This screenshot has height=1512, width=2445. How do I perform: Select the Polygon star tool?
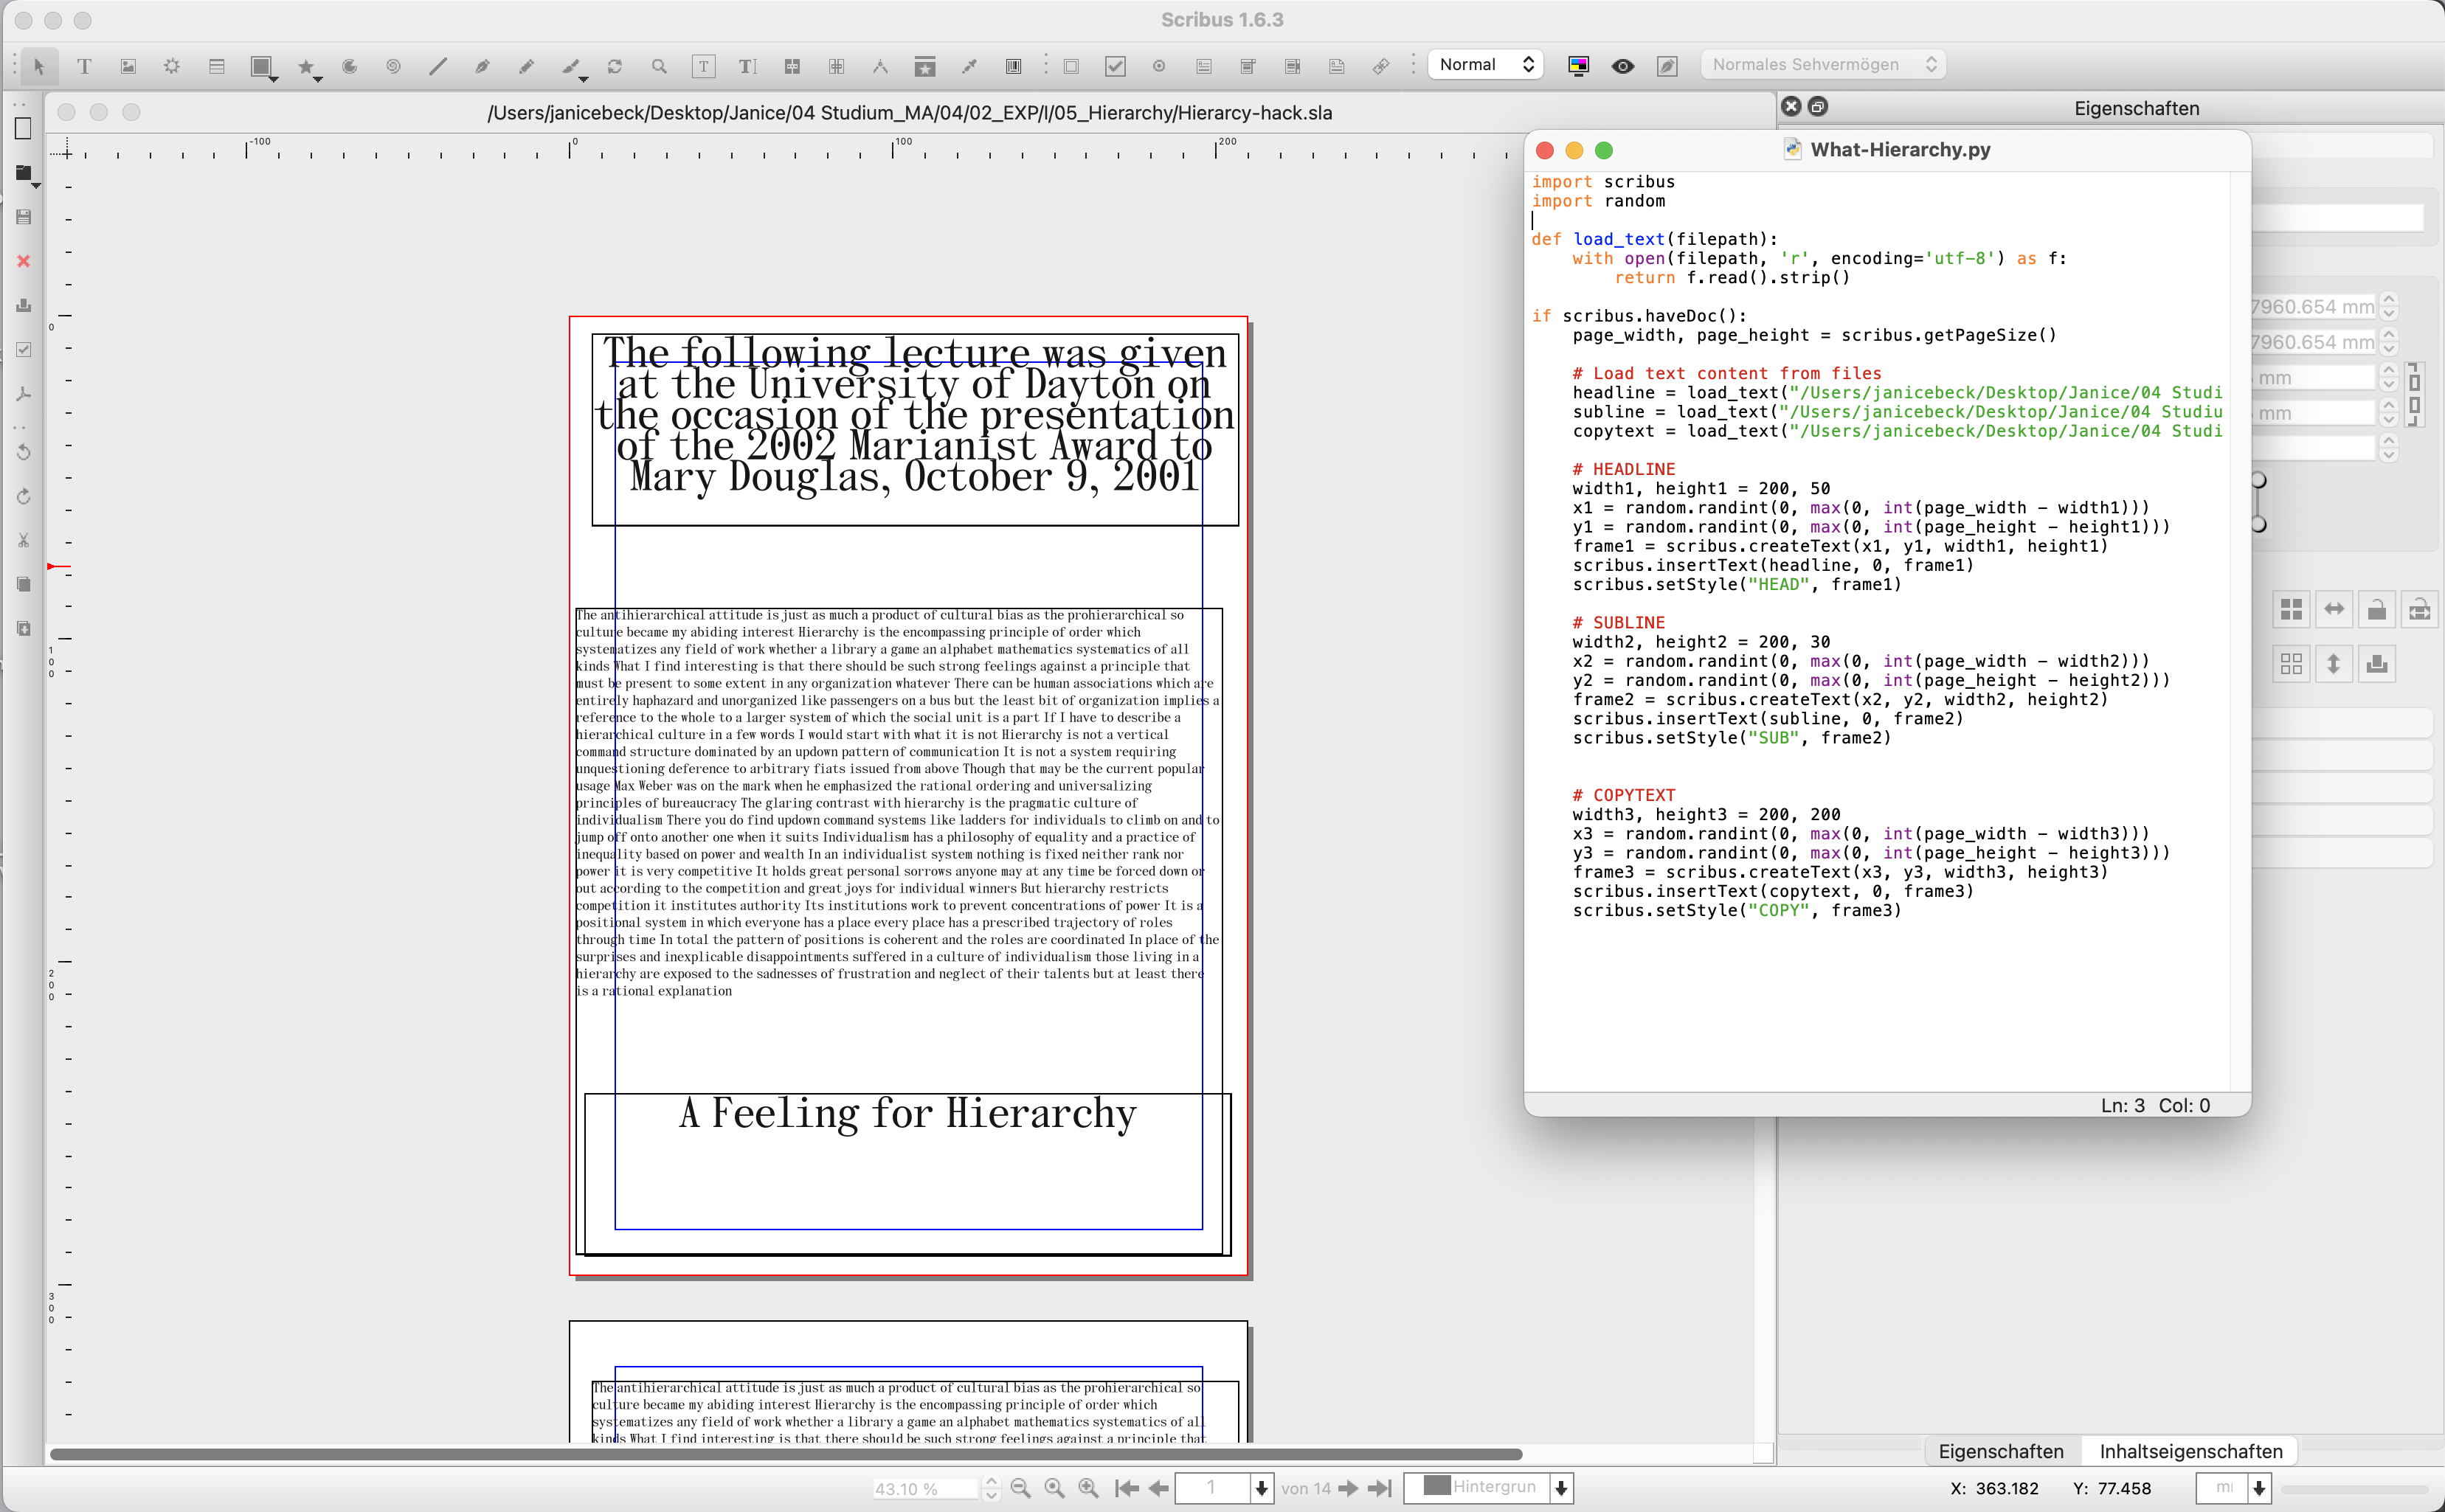pyautogui.click(x=305, y=66)
